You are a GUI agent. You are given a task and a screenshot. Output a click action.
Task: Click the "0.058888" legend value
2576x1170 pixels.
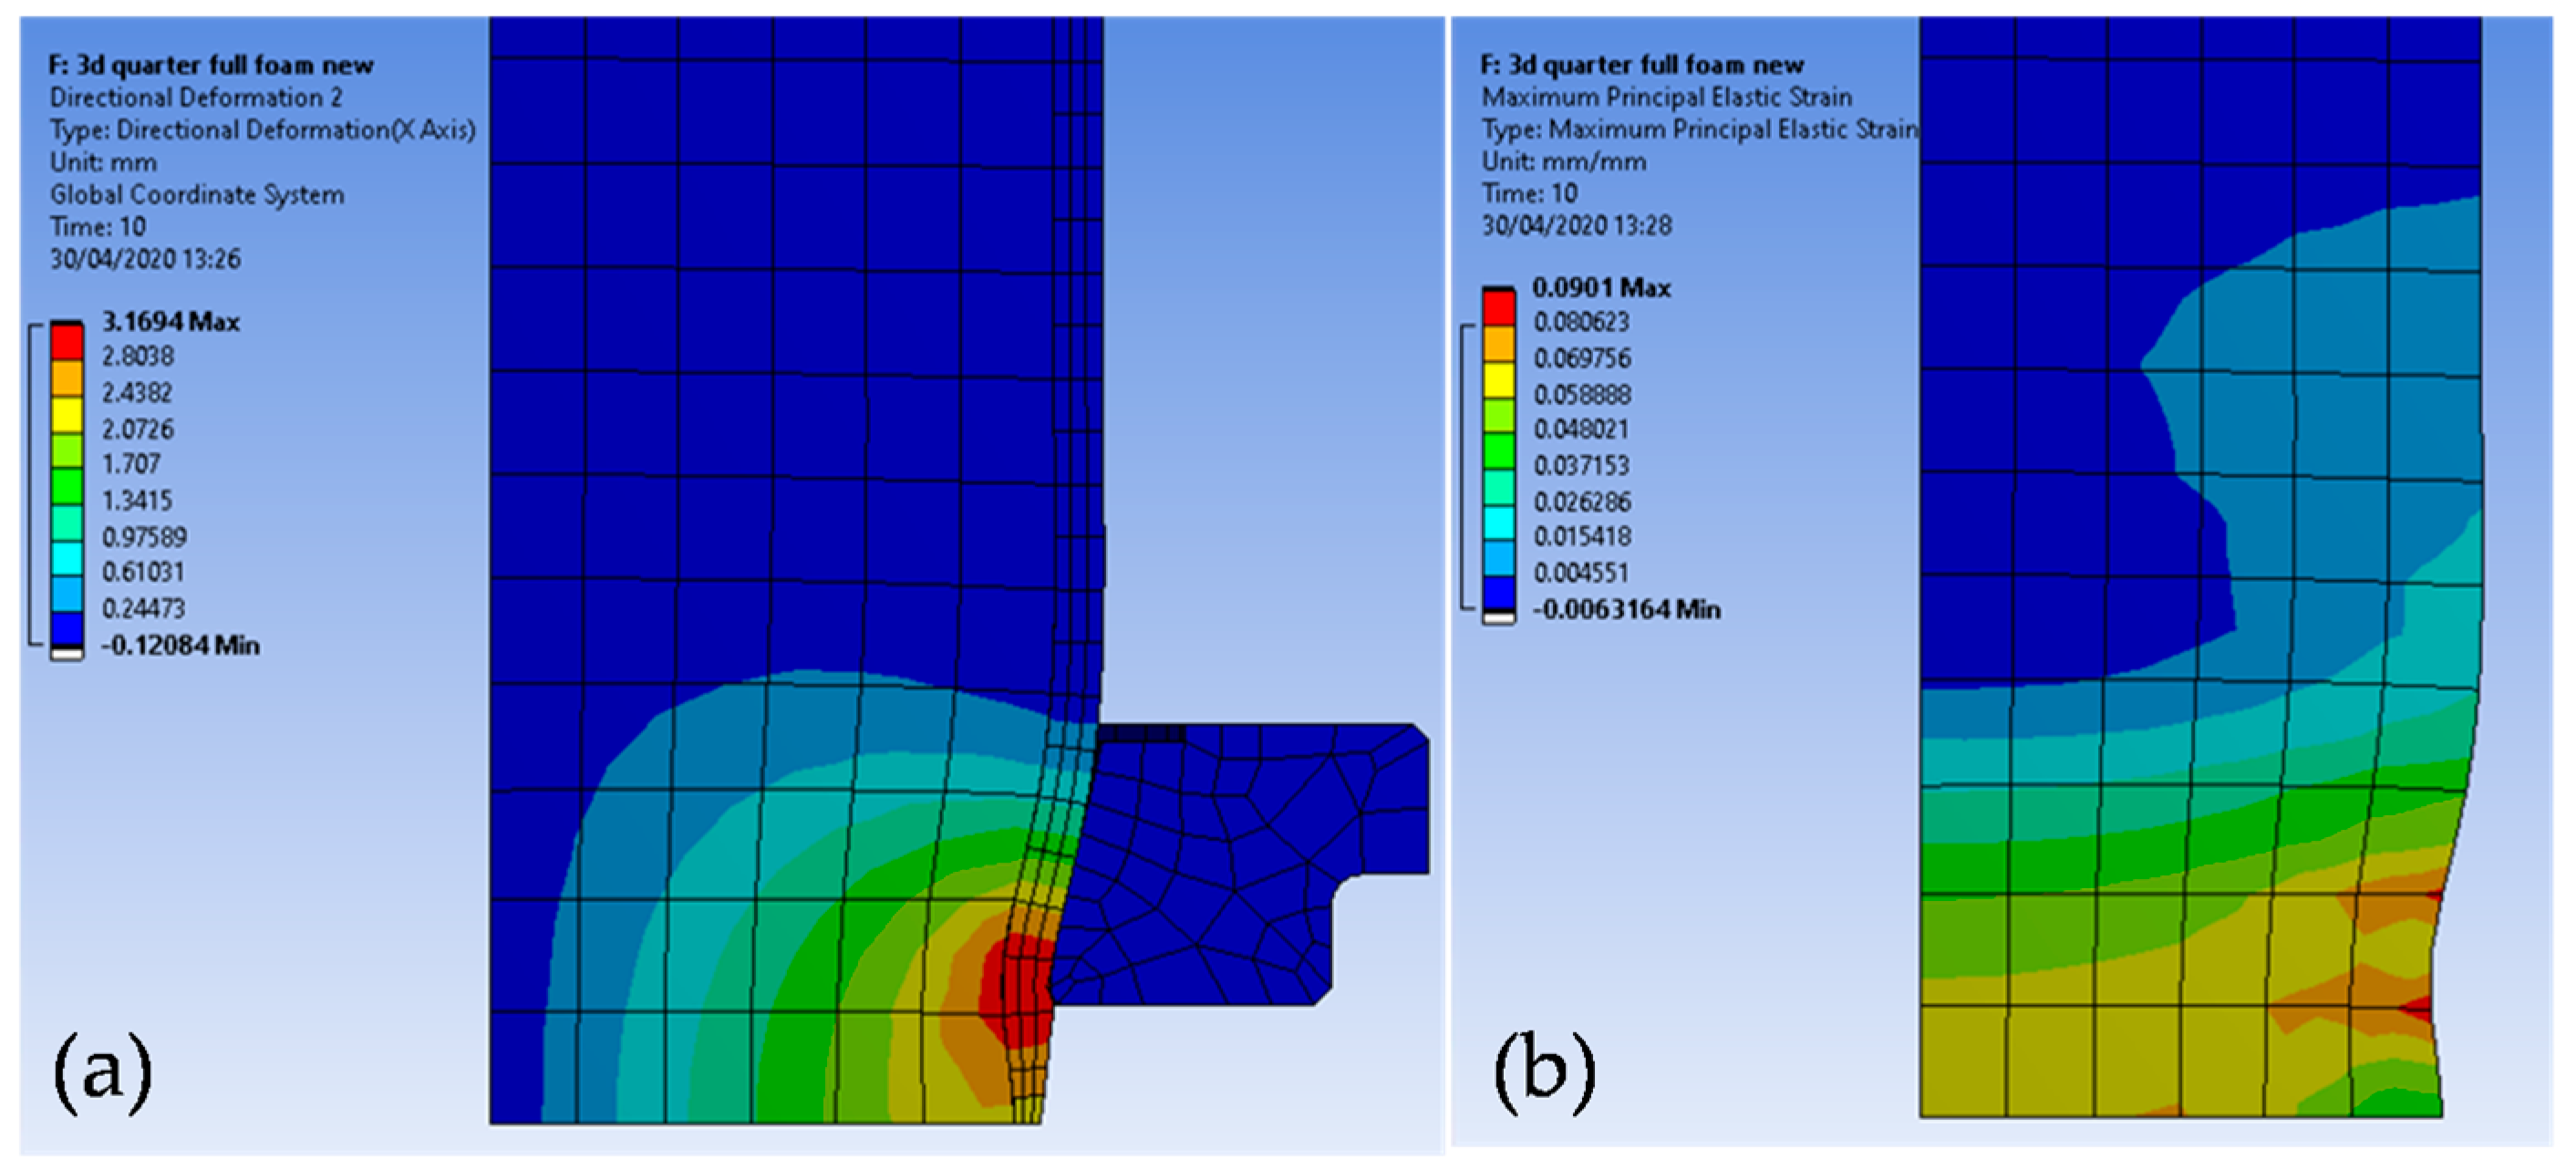(x=1582, y=395)
